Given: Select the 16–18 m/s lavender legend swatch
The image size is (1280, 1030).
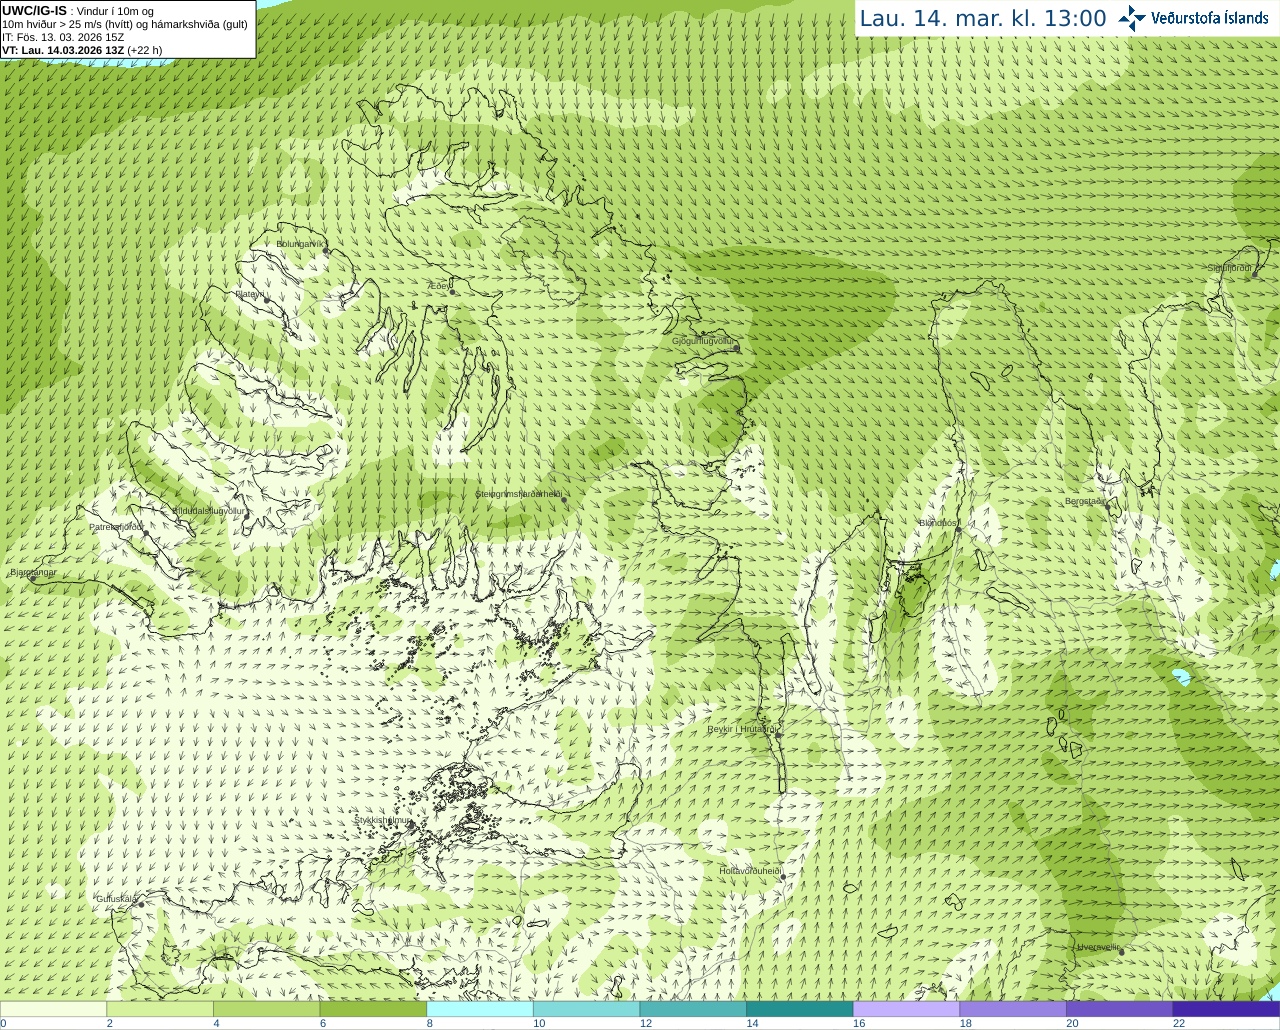Looking at the screenshot, I should coord(907,1009).
